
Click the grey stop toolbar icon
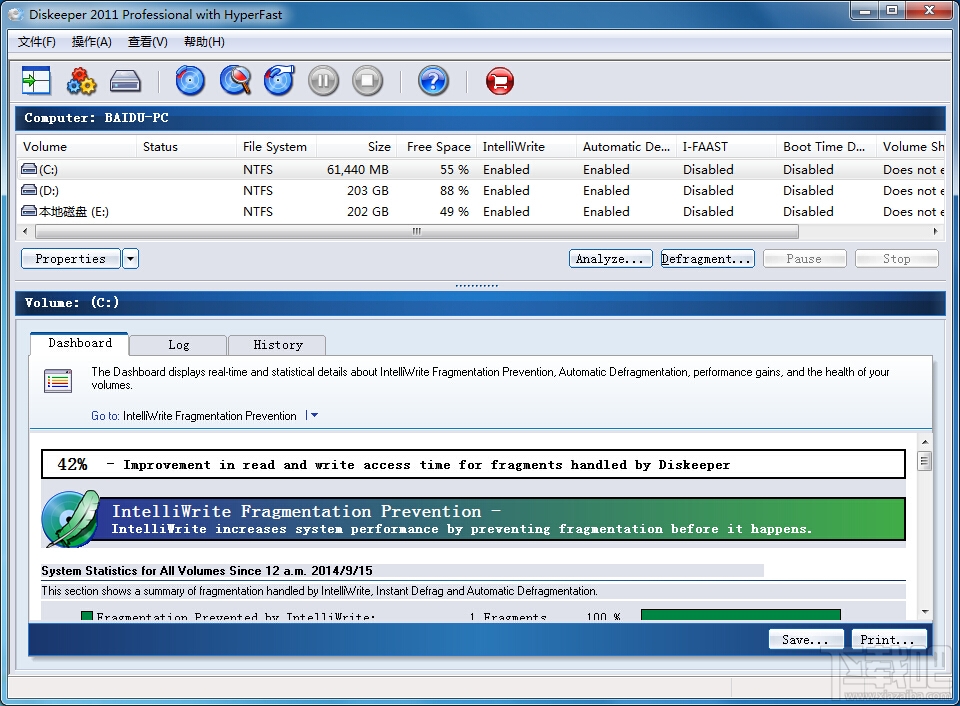pyautogui.click(x=367, y=81)
